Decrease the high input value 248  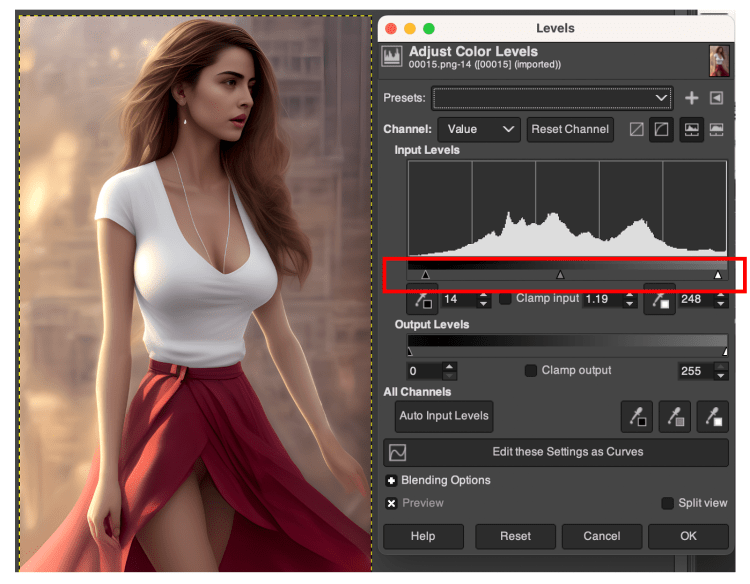720,304
